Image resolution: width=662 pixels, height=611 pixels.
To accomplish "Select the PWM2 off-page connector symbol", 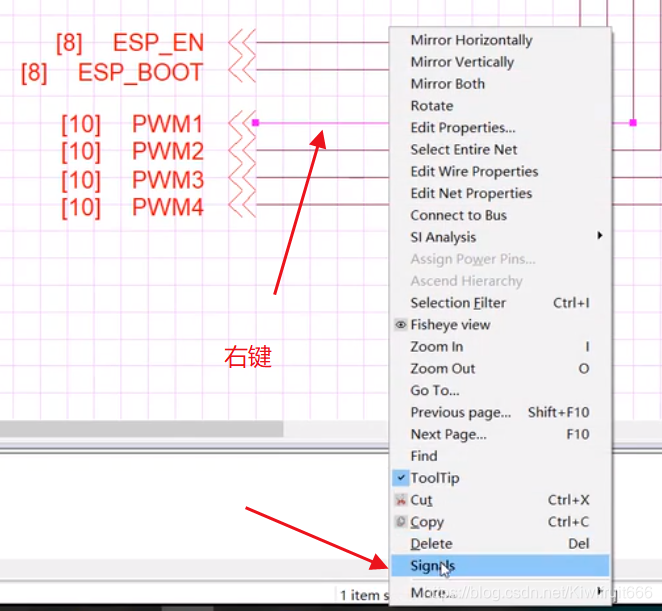I will point(241,152).
